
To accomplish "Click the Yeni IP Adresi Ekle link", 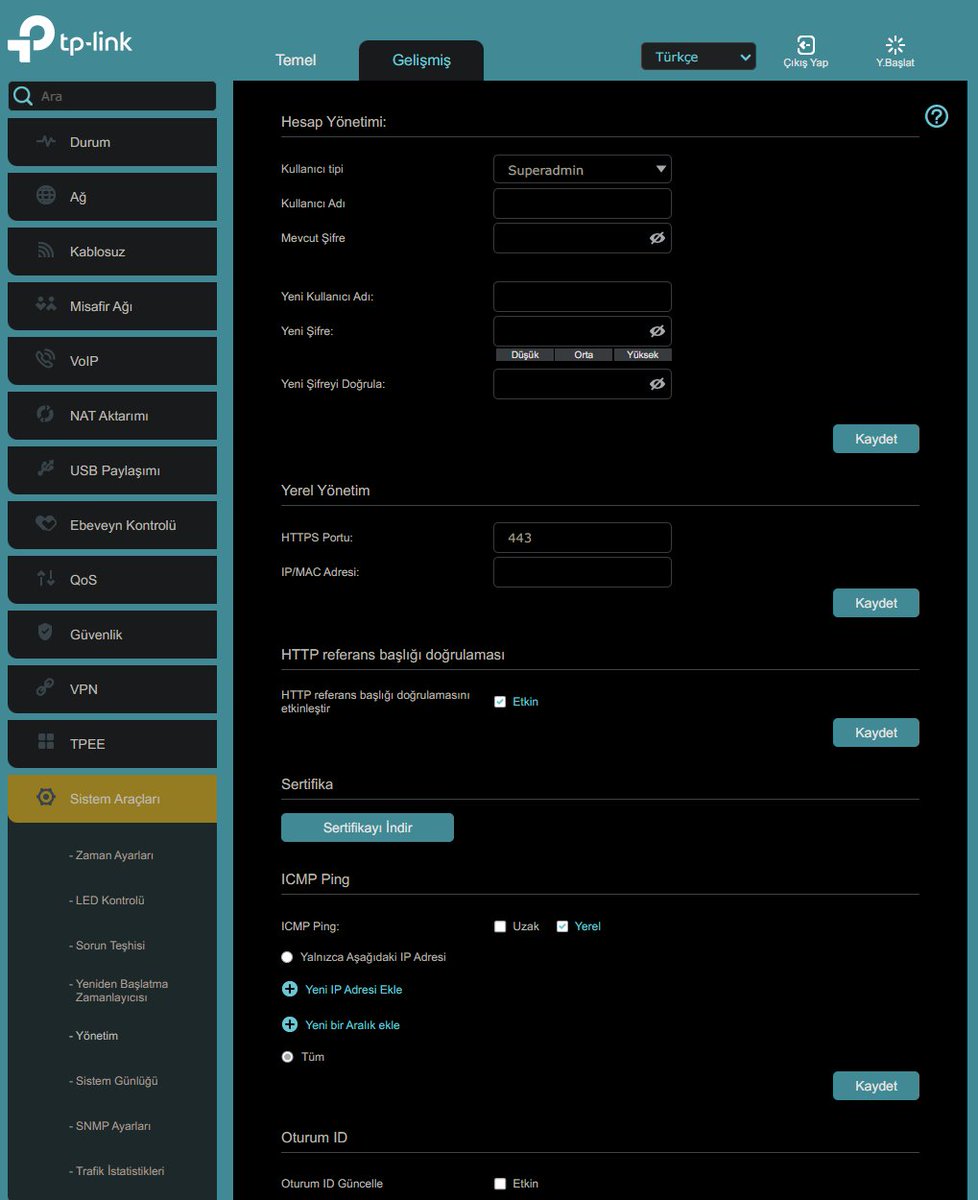I will pos(353,989).
